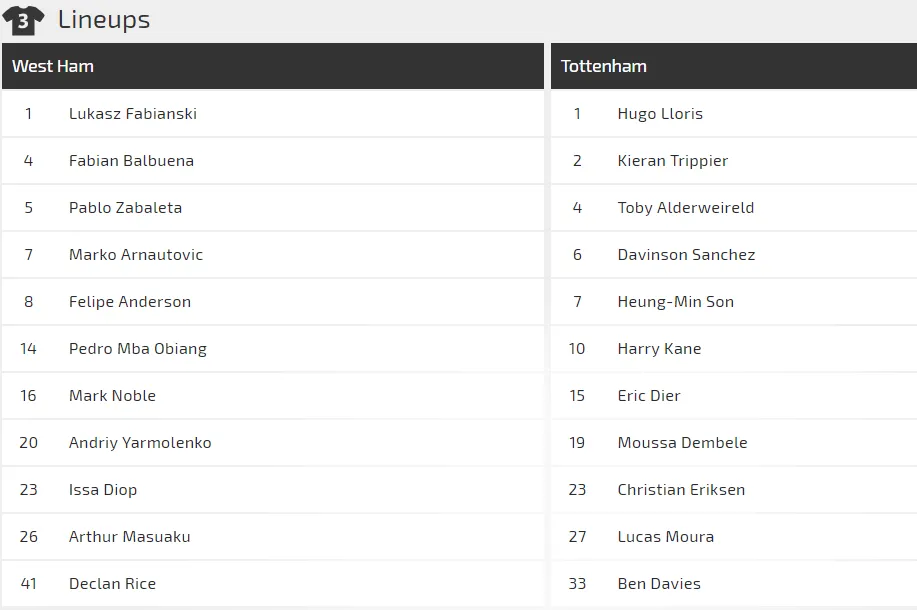Open Pablo Zabaleta player profile

(x=125, y=208)
